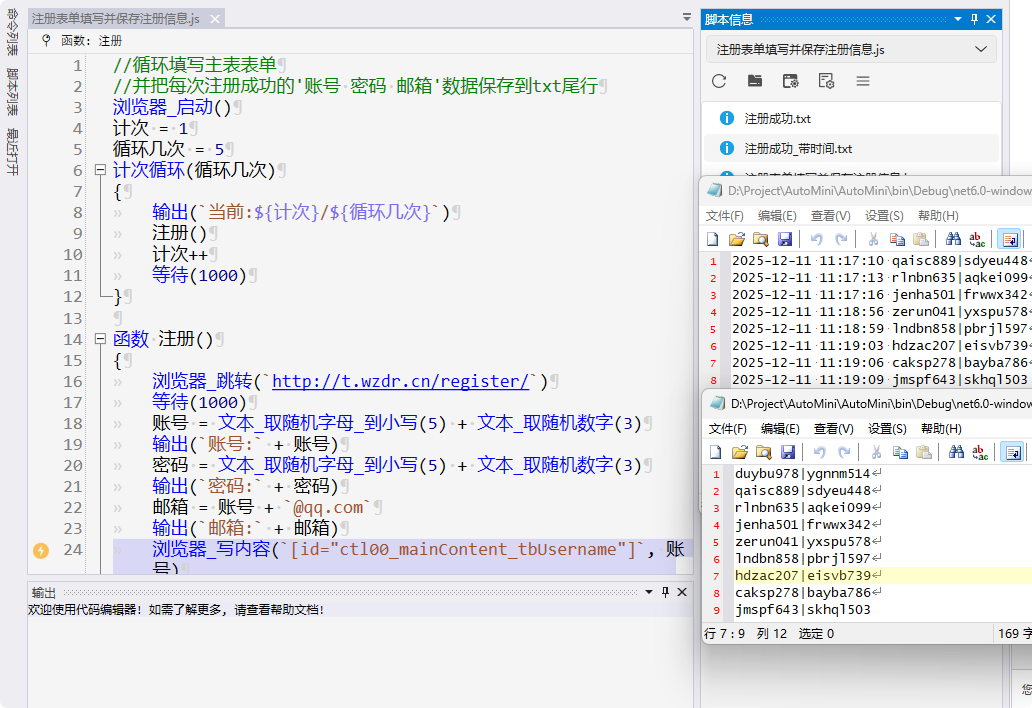Click the refresh icon in the script info panel
Viewport: 1032px width, 708px height.
719,81
